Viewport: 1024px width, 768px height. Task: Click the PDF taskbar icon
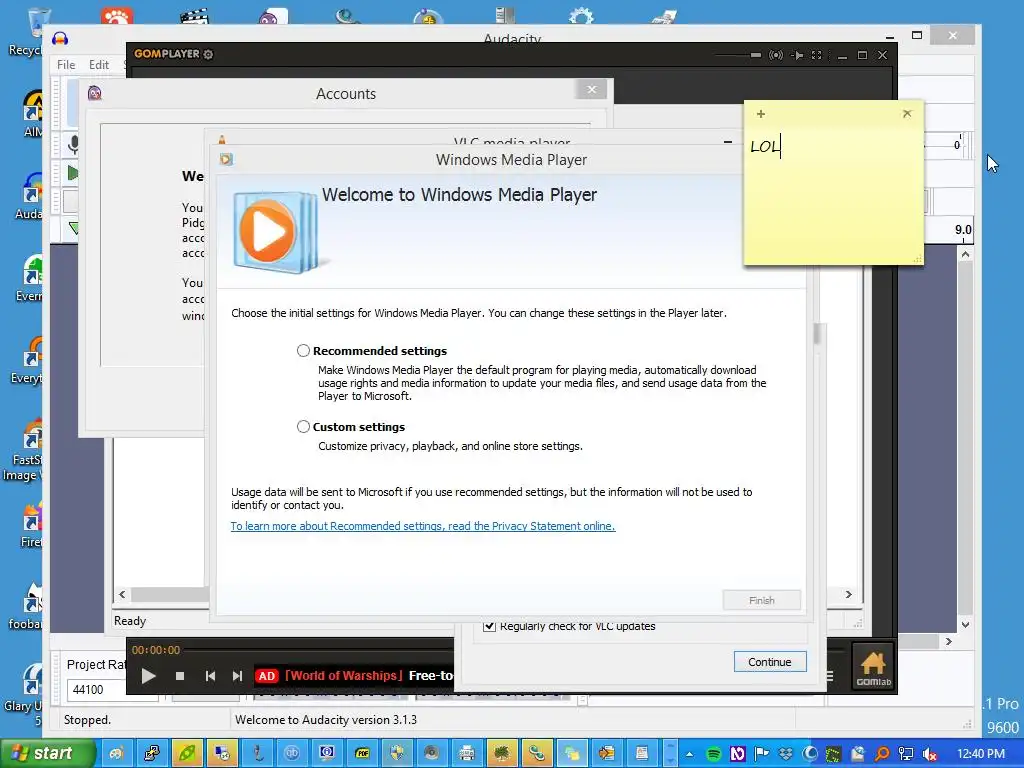coord(362,754)
